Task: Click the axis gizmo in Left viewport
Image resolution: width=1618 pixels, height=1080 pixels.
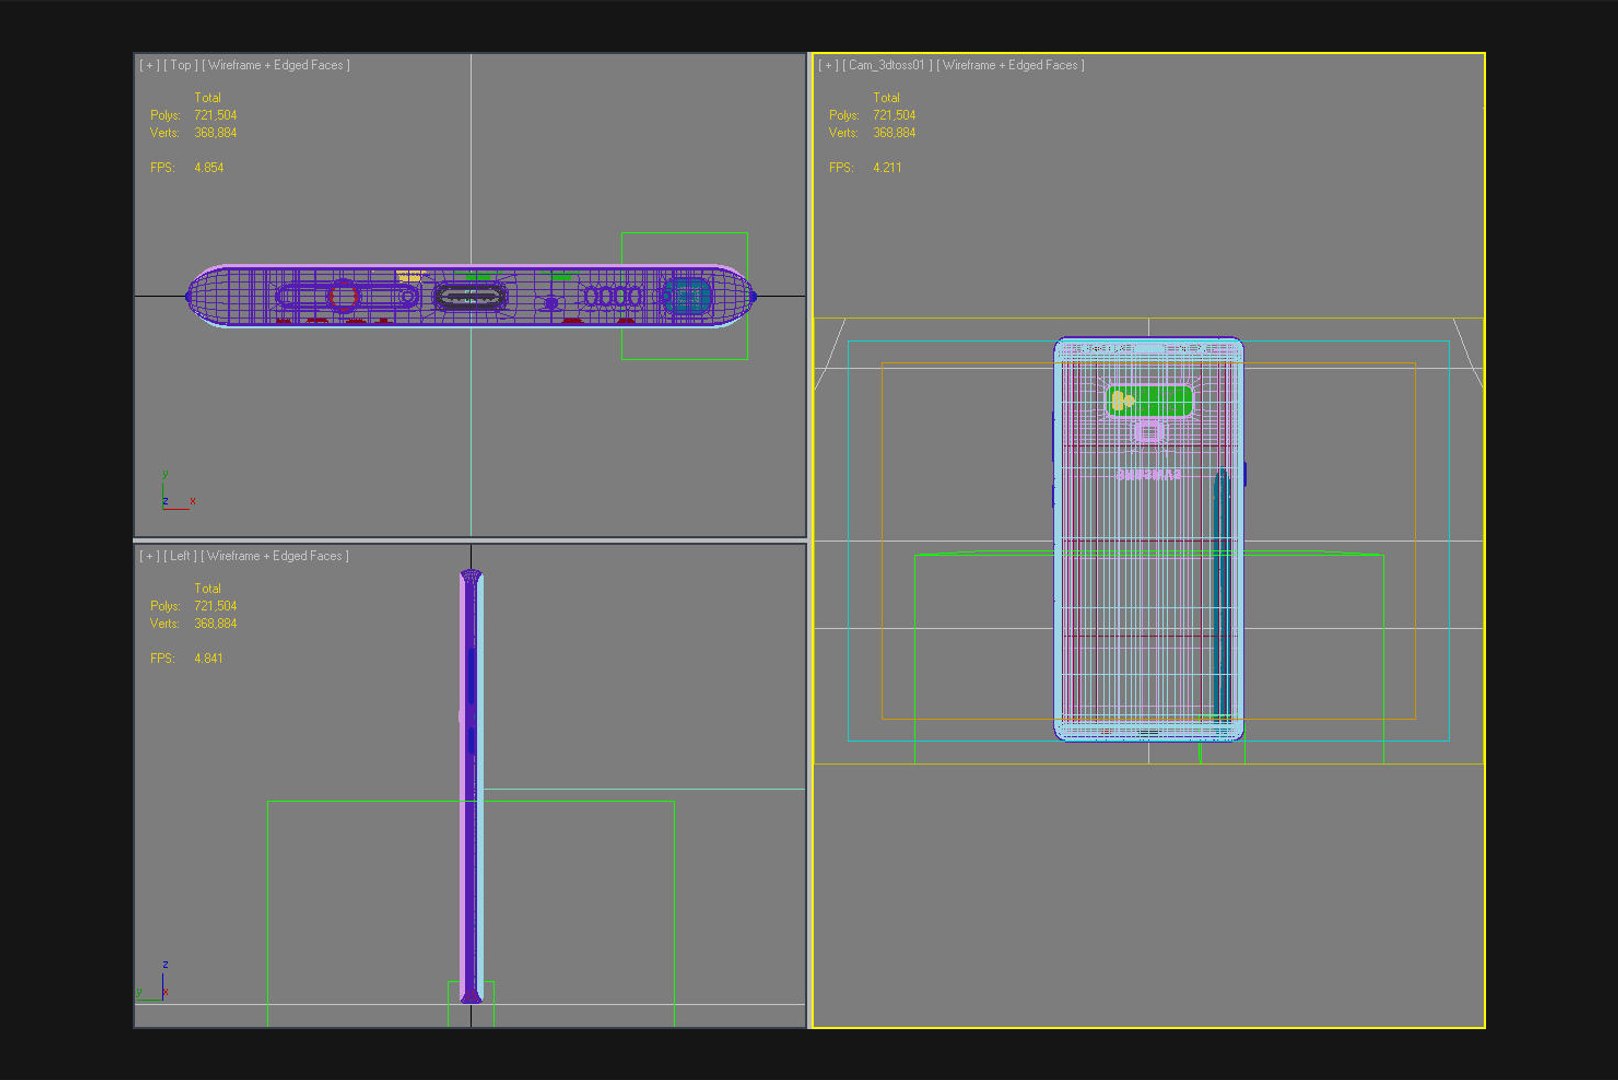Action: (x=154, y=981)
